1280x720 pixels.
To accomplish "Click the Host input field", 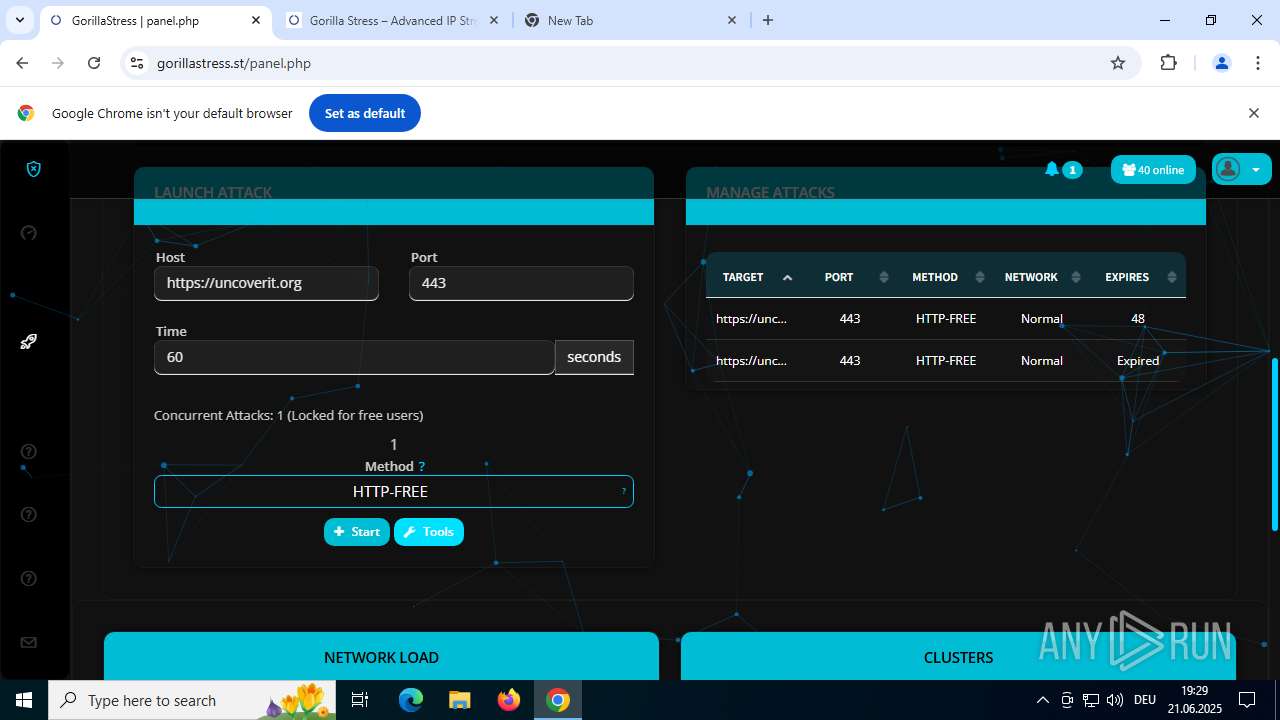I will [266, 283].
